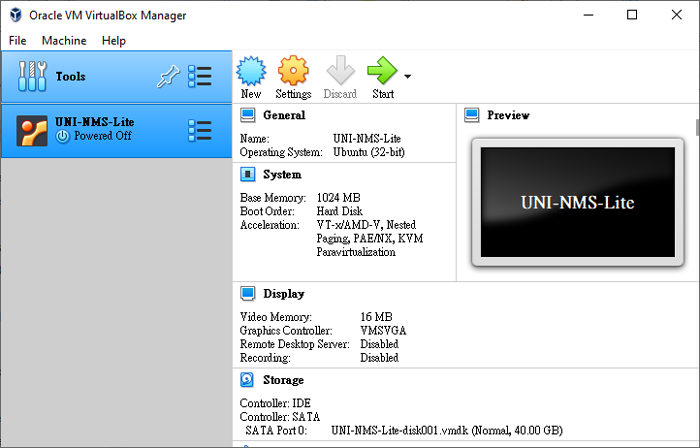Screen dimensions: 700x448
Task: Open the Help menu
Action: [x=114, y=41]
